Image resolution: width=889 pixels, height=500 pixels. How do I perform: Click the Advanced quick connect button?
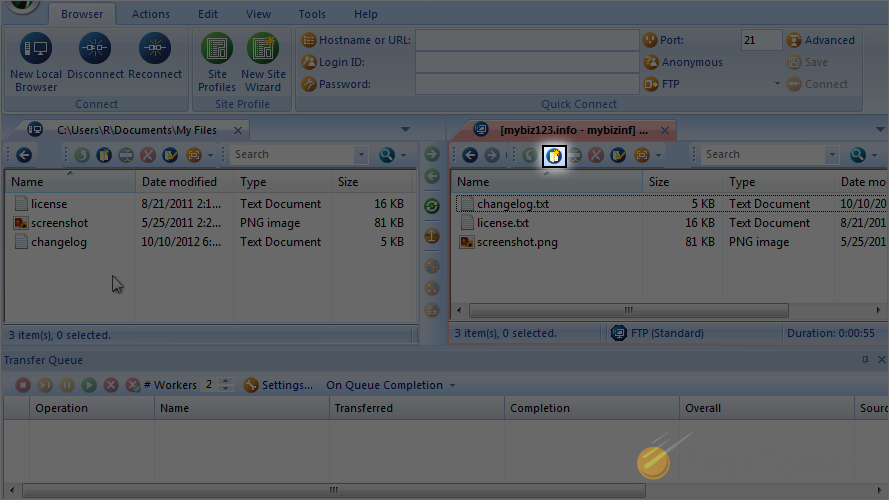[x=821, y=40]
